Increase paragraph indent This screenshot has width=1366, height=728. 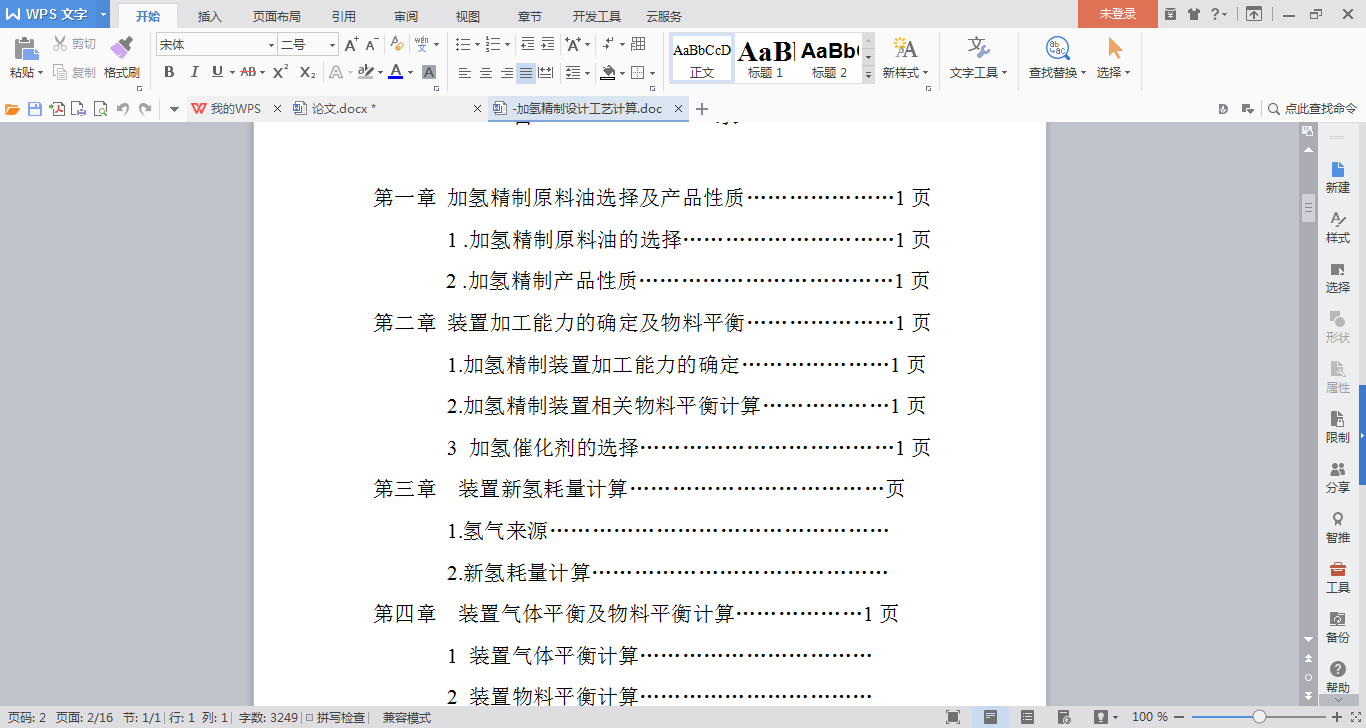pos(547,45)
